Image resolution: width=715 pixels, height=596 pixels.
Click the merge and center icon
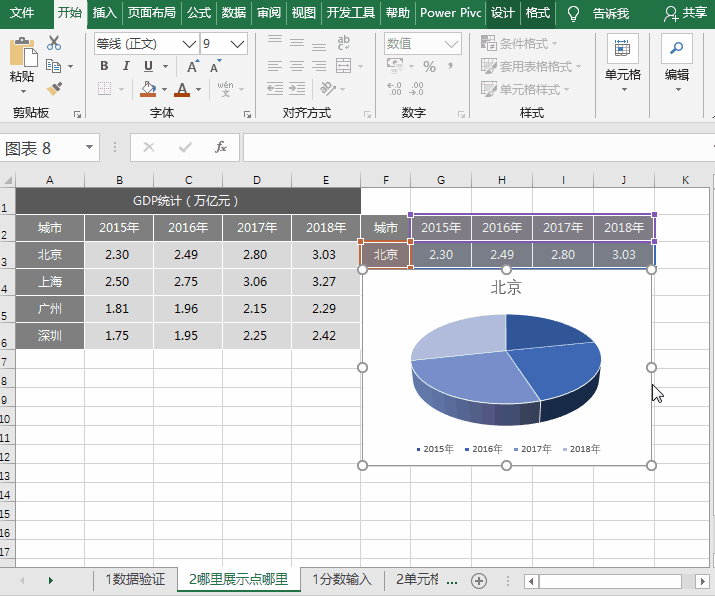coord(344,66)
